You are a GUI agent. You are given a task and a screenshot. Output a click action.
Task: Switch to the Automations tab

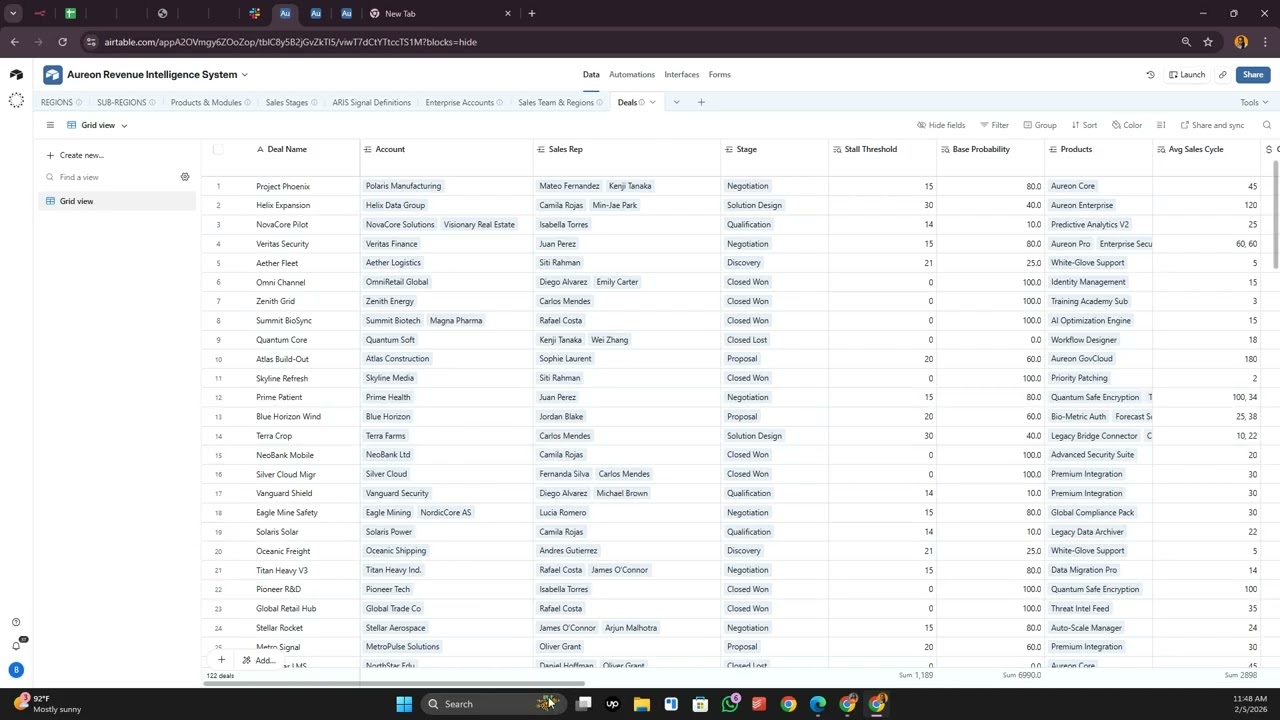tap(632, 74)
